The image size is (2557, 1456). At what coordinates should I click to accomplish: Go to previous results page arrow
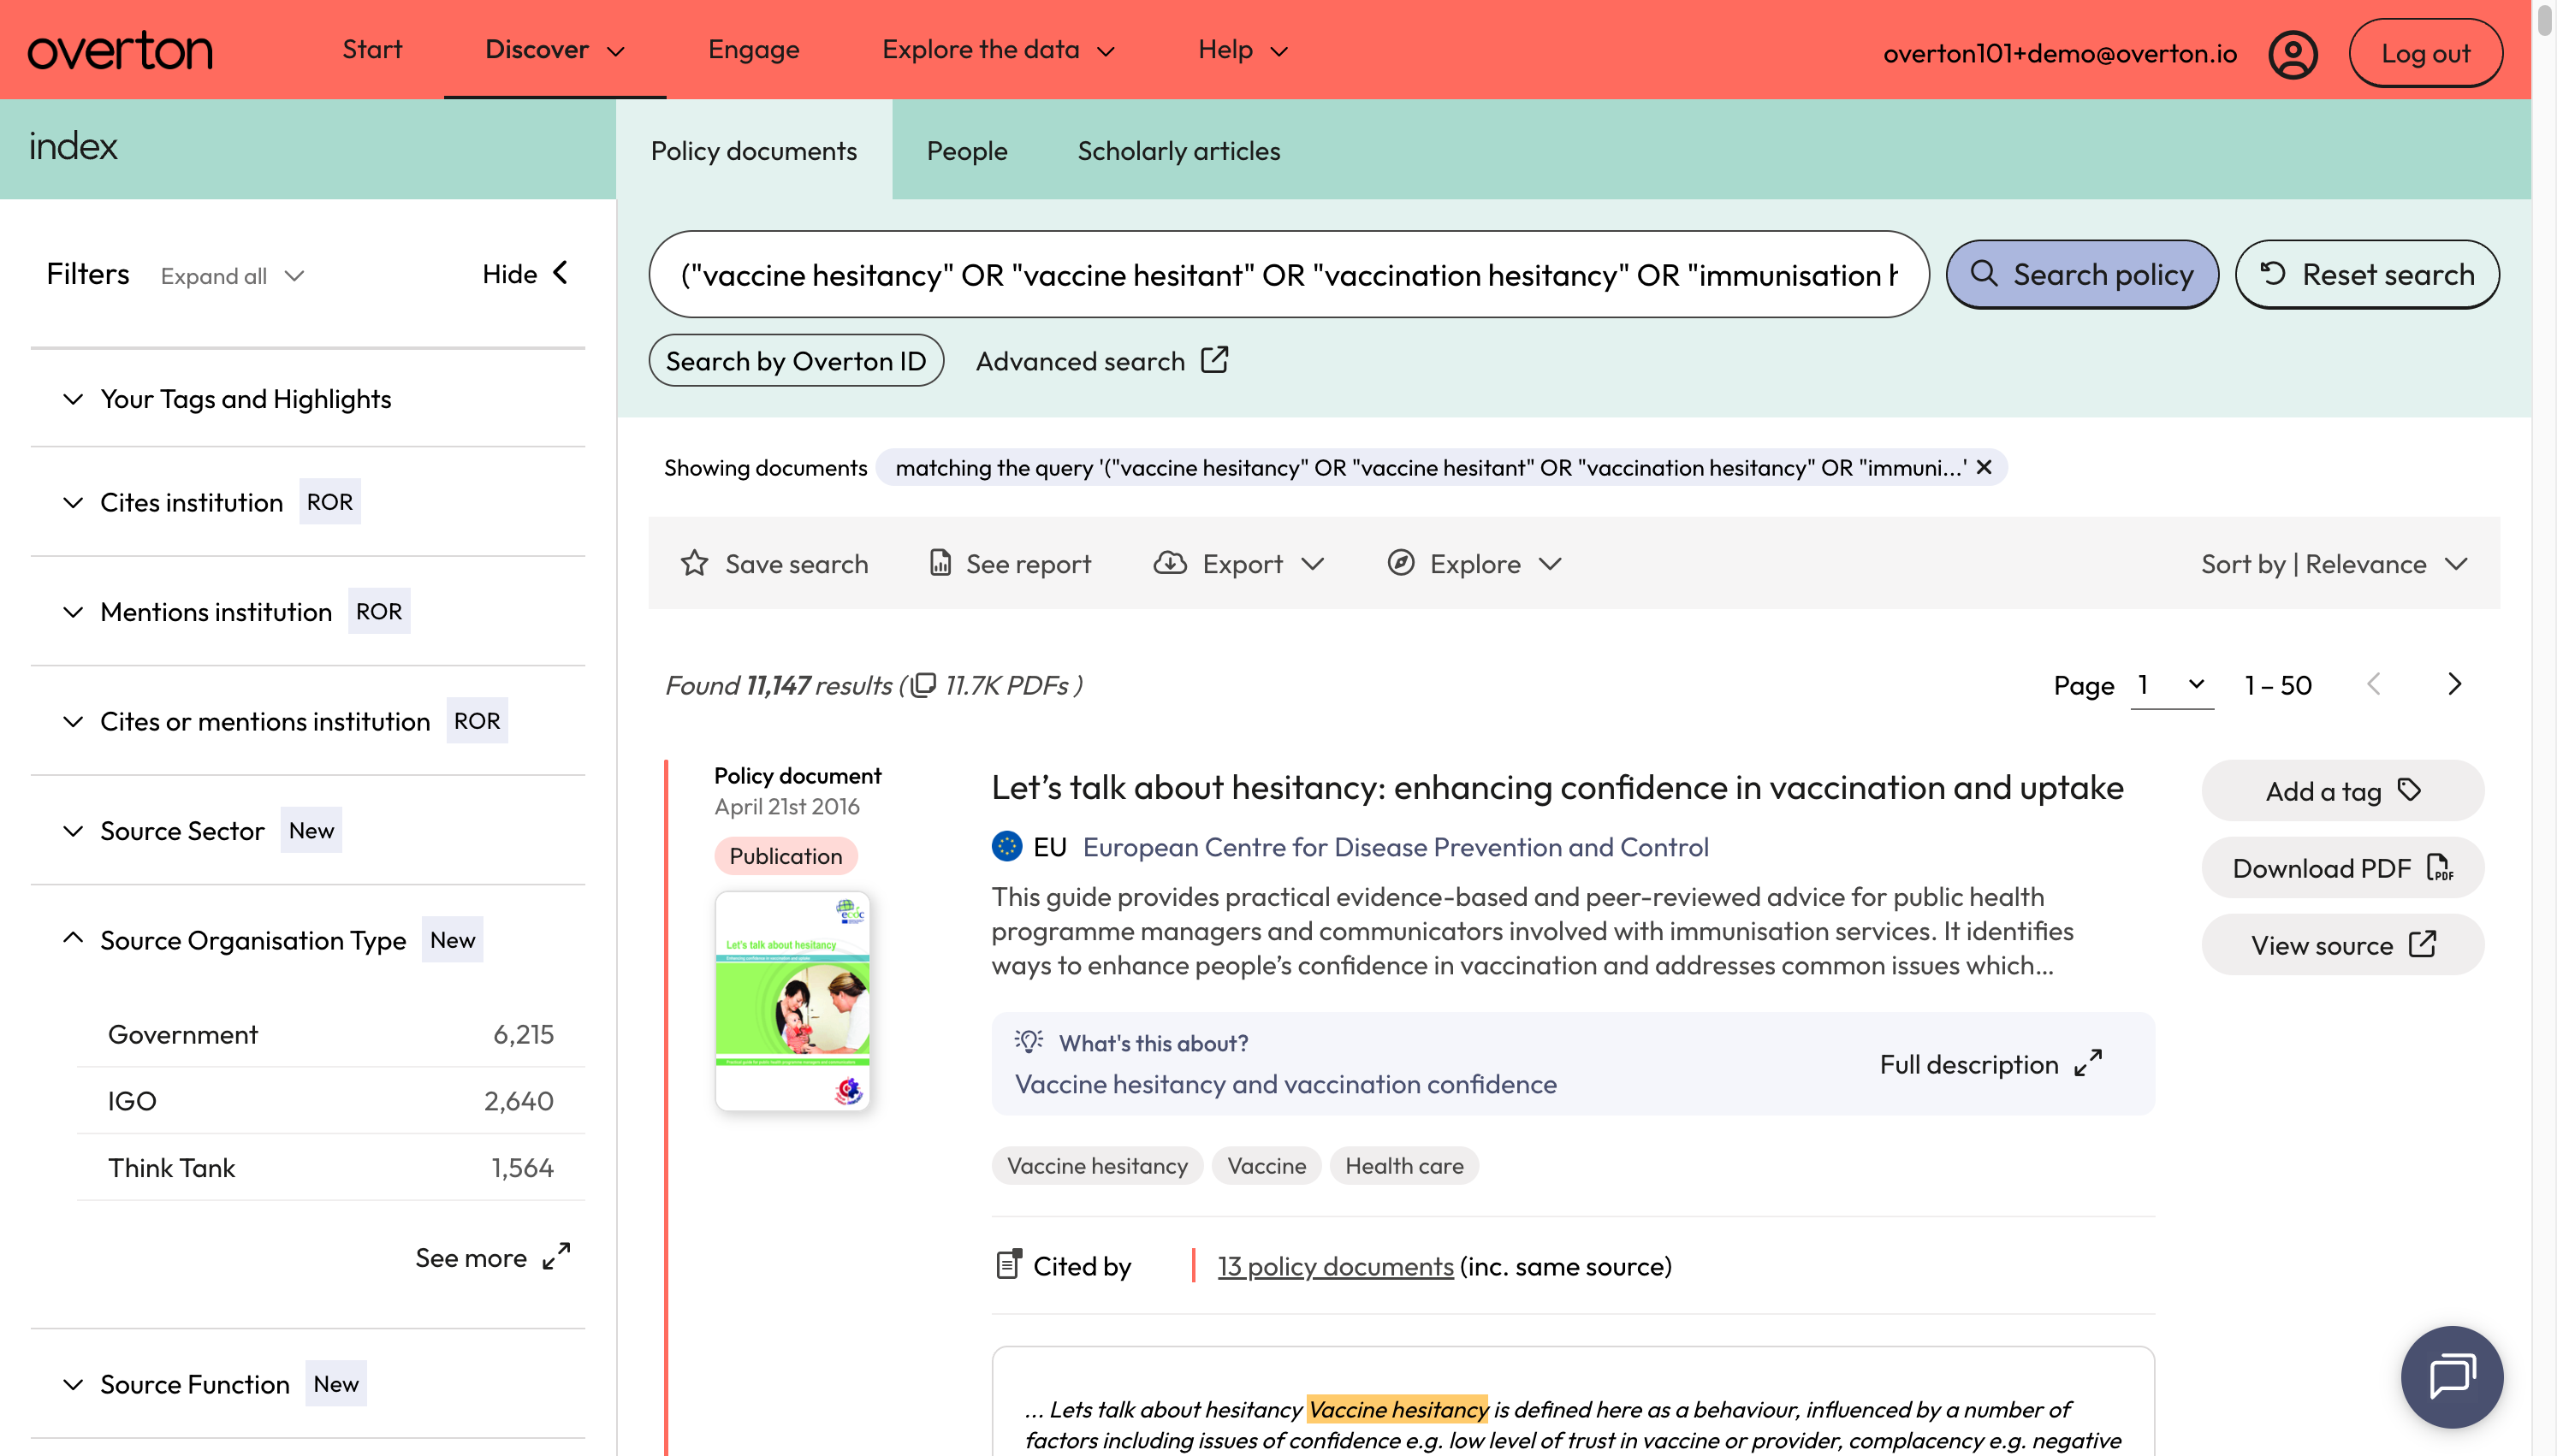(x=2374, y=684)
